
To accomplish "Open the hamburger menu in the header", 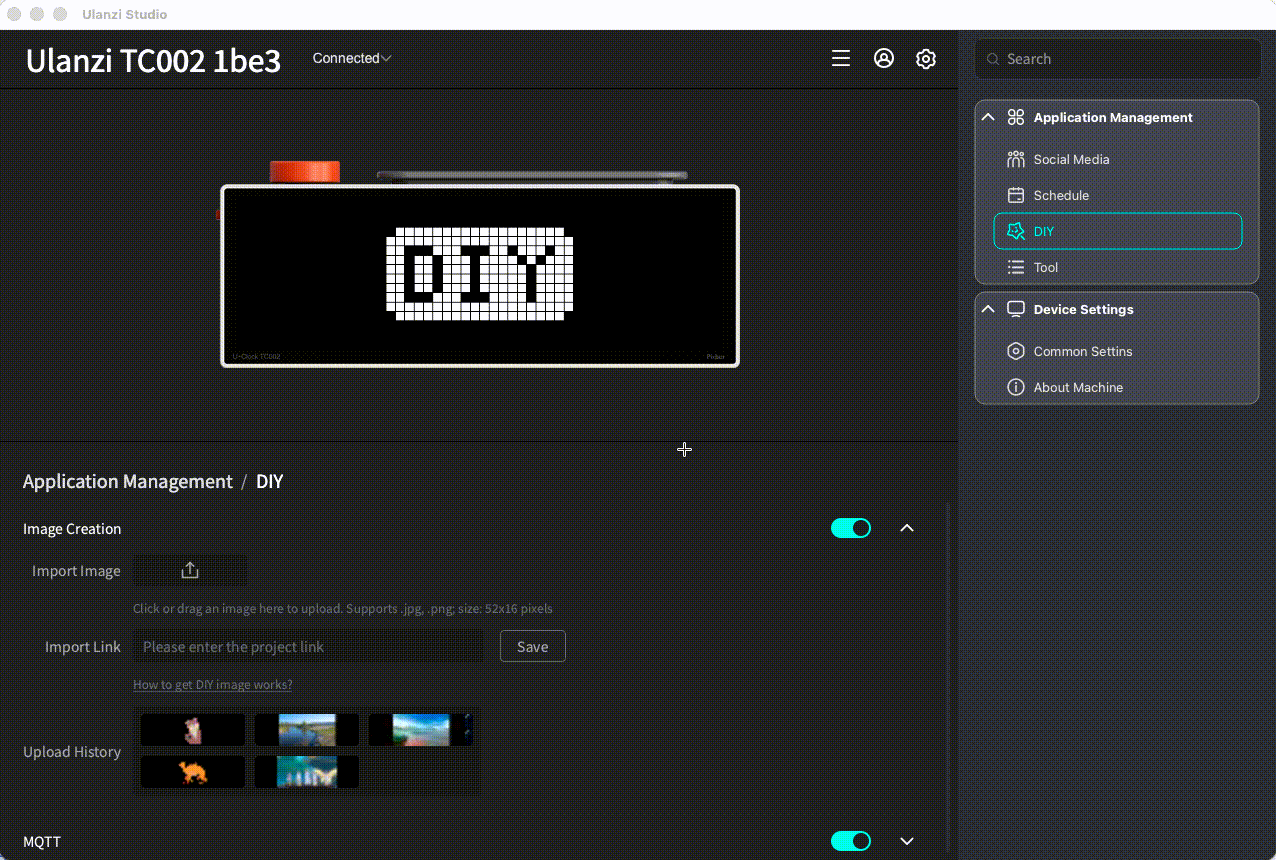I will 841,58.
